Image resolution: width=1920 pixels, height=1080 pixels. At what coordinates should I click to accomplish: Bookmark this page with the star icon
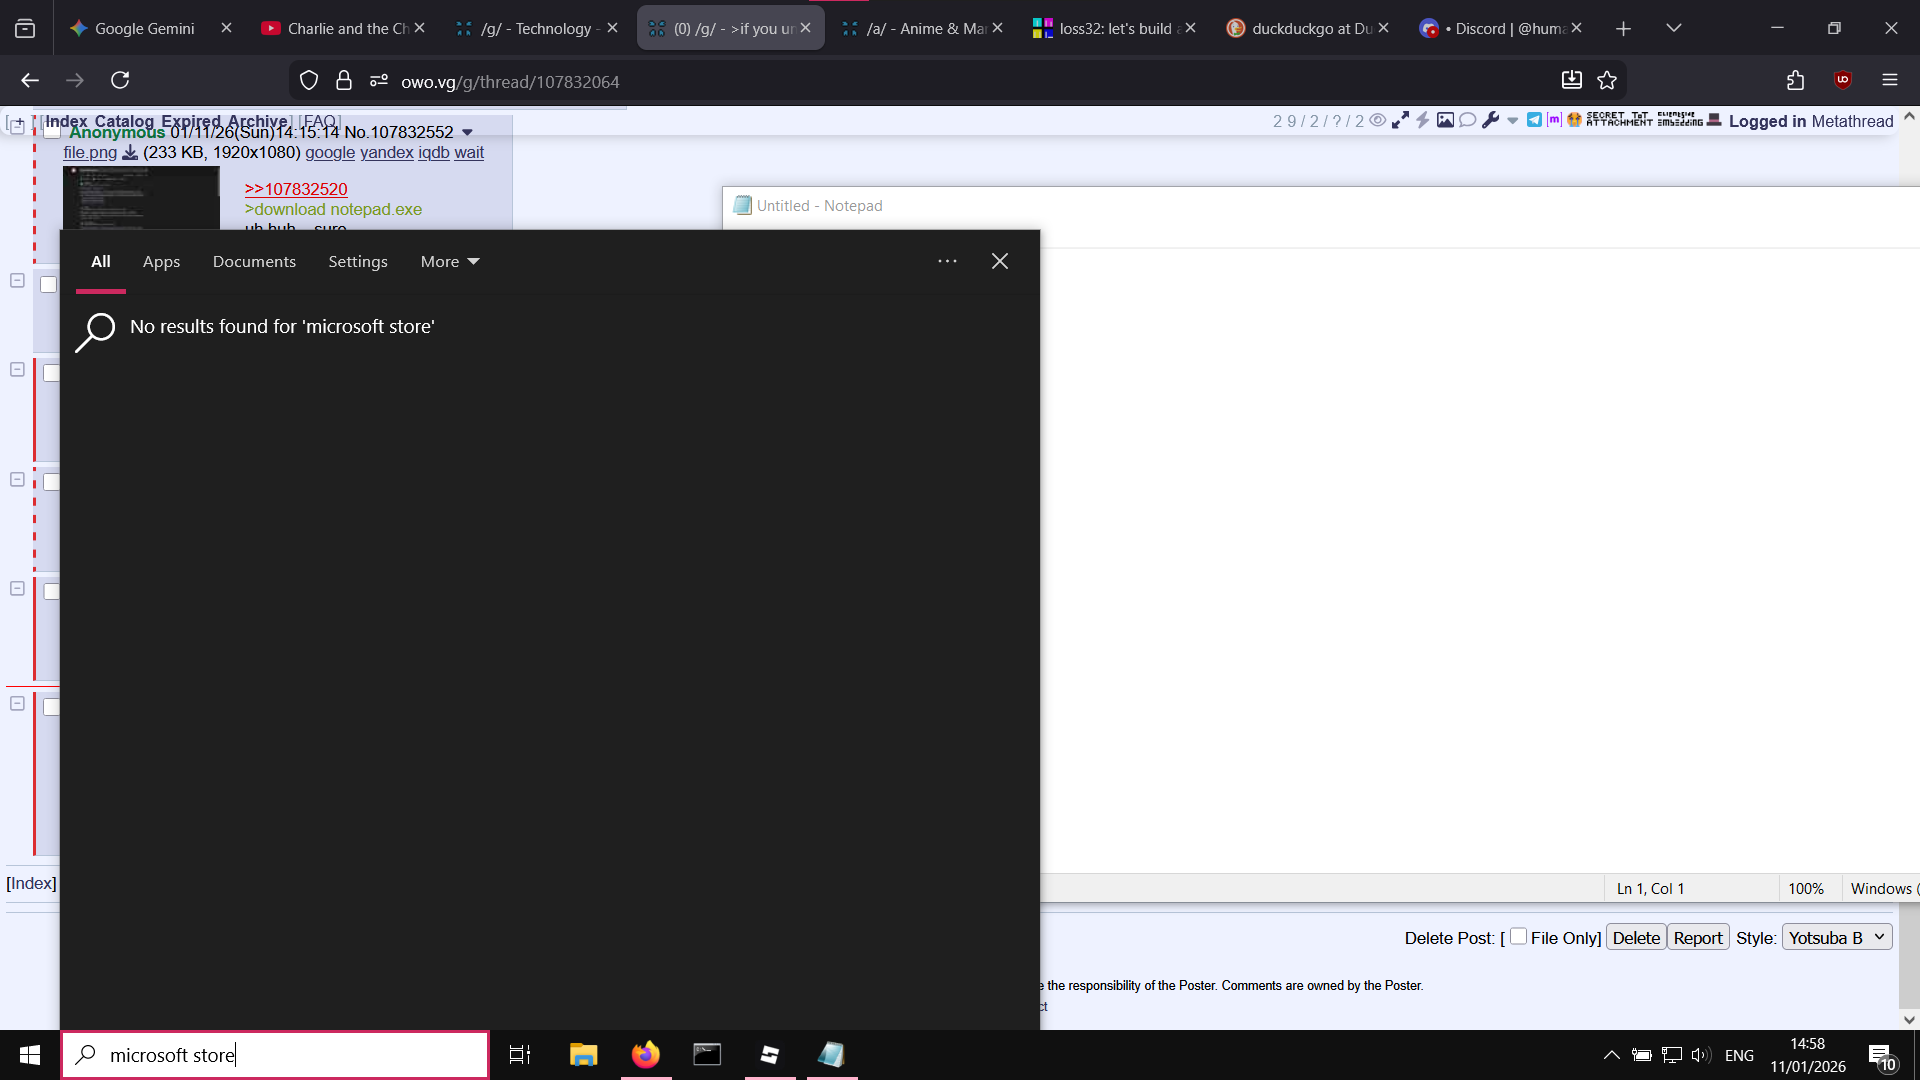click(x=1607, y=80)
